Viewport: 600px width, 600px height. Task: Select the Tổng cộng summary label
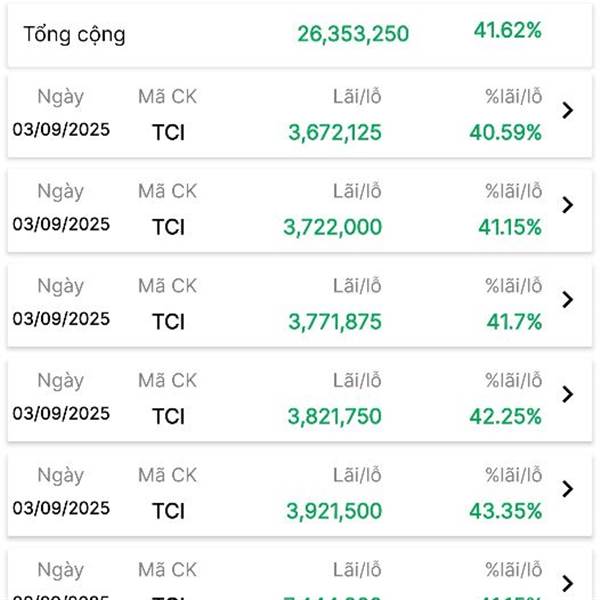(x=75, y=35)
